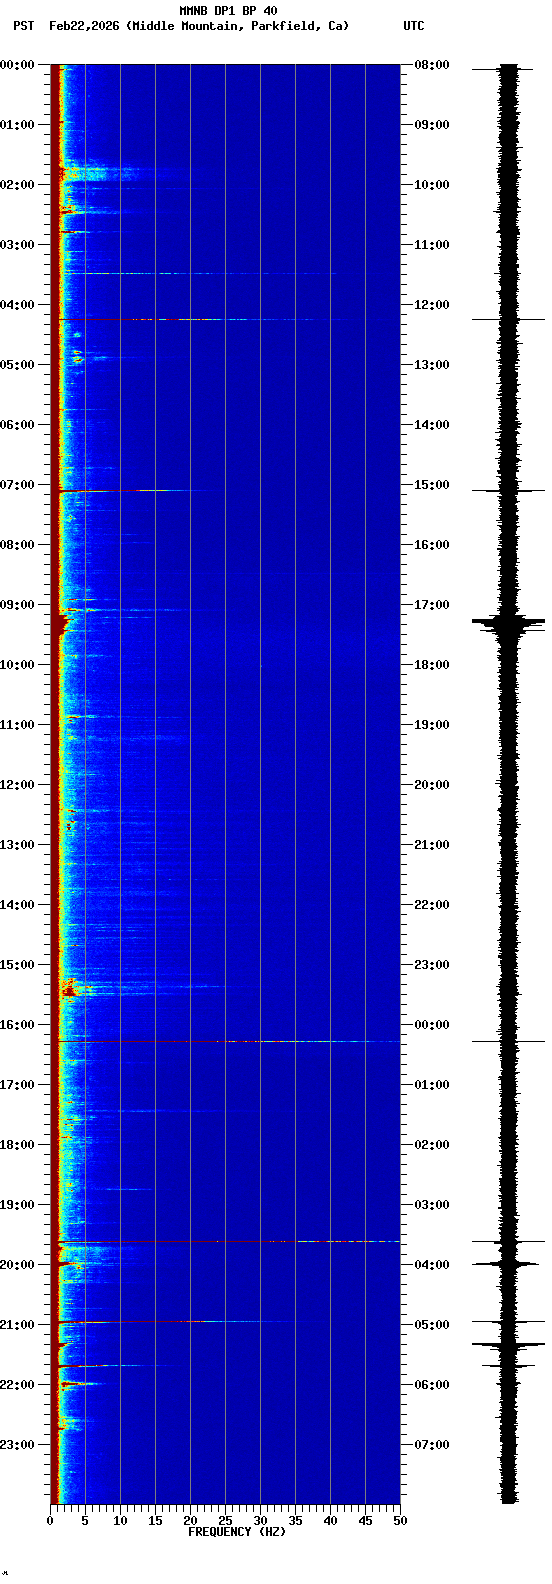Click the 23:00 PST time label
This screenshot has width=552, height=1584.
click(16, 1445)
